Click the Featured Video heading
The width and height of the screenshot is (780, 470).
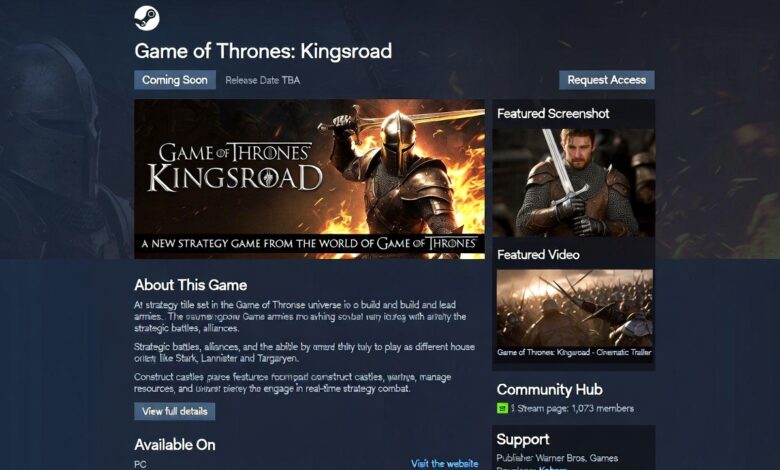tap(538, 255)
